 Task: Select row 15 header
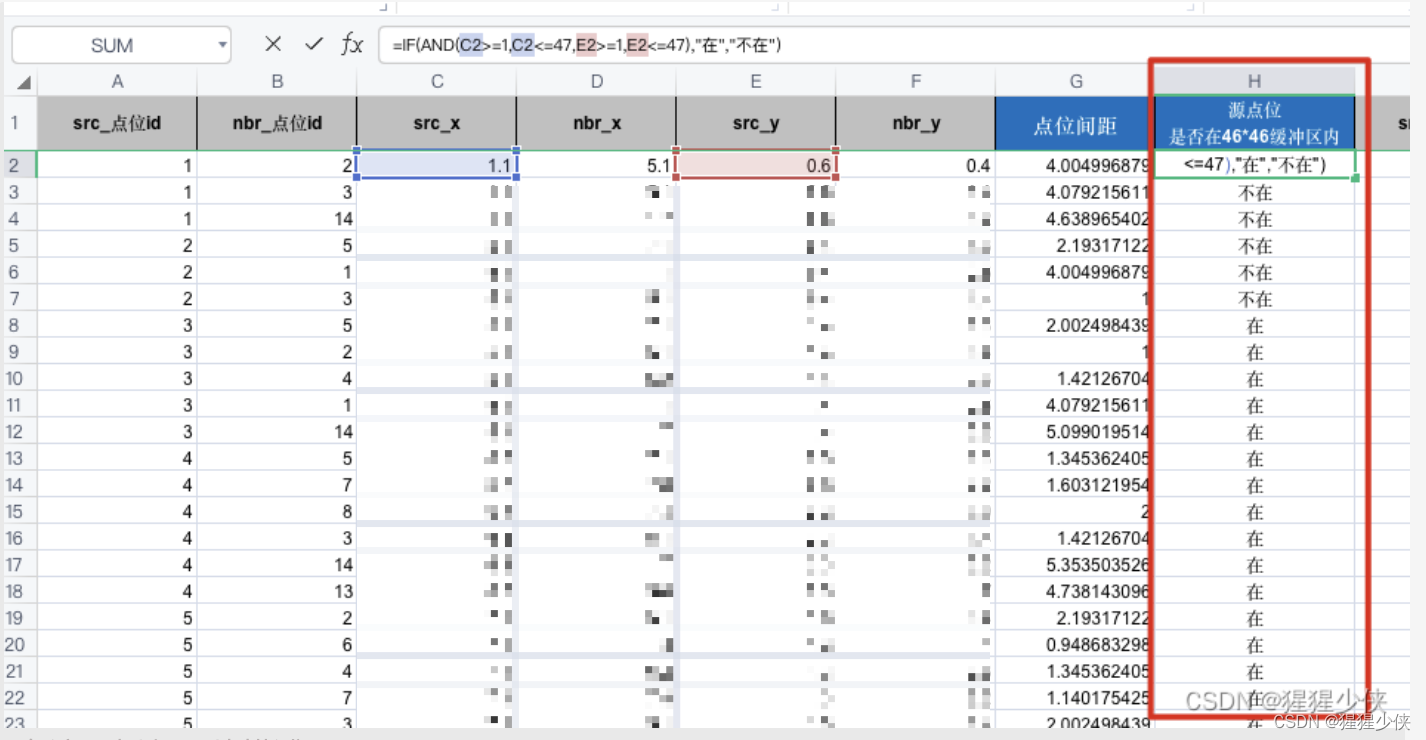click(20, 511)
